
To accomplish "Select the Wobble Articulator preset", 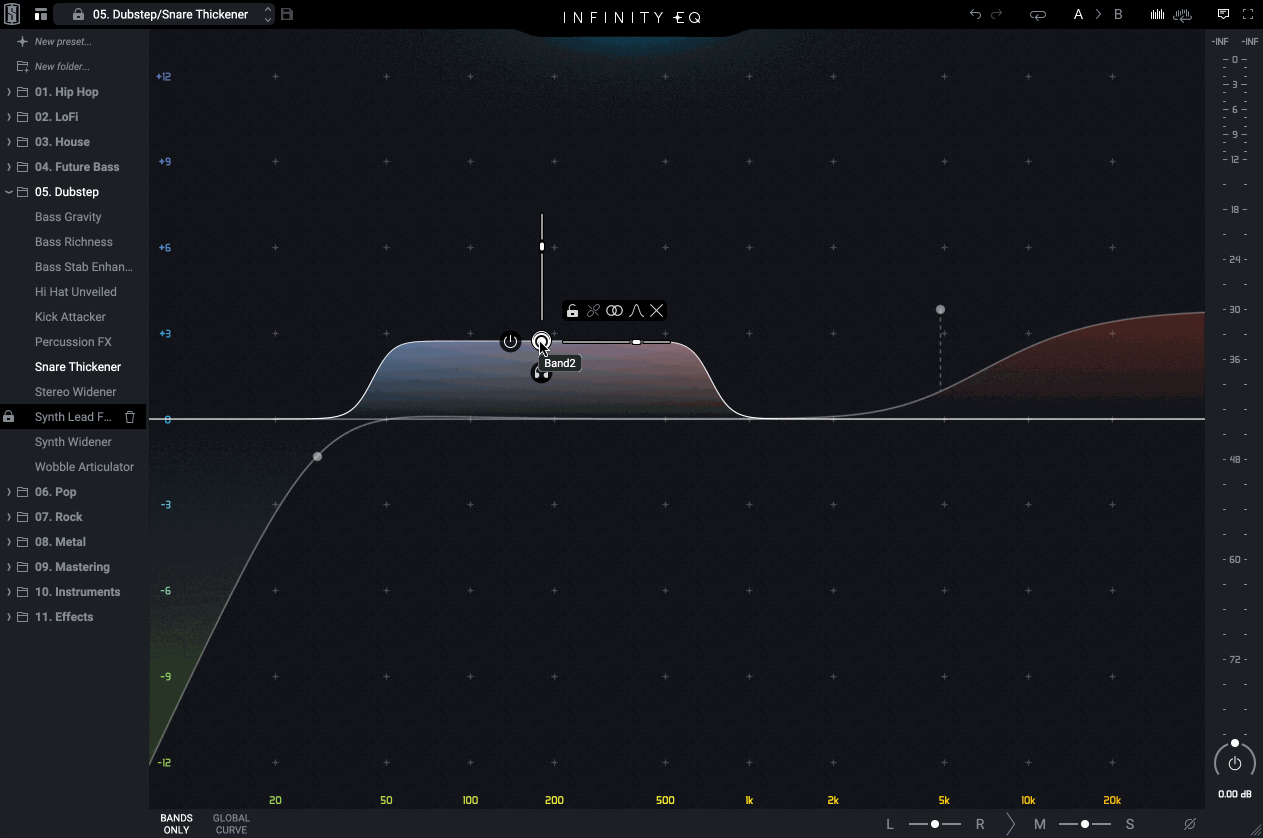I will point(84,467).
